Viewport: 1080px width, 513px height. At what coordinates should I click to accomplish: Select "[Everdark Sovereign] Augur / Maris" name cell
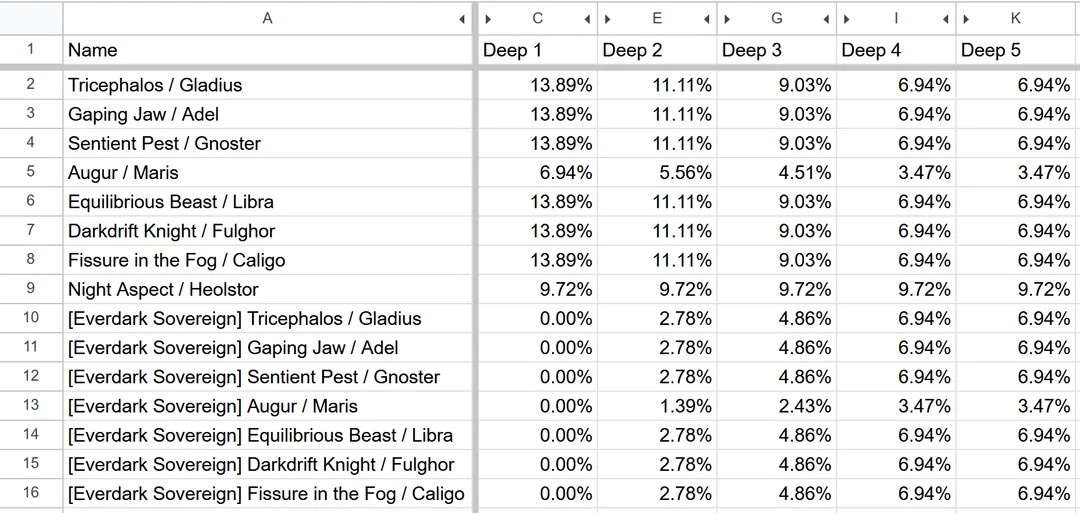pyautogui.click(x=267, y=406)
